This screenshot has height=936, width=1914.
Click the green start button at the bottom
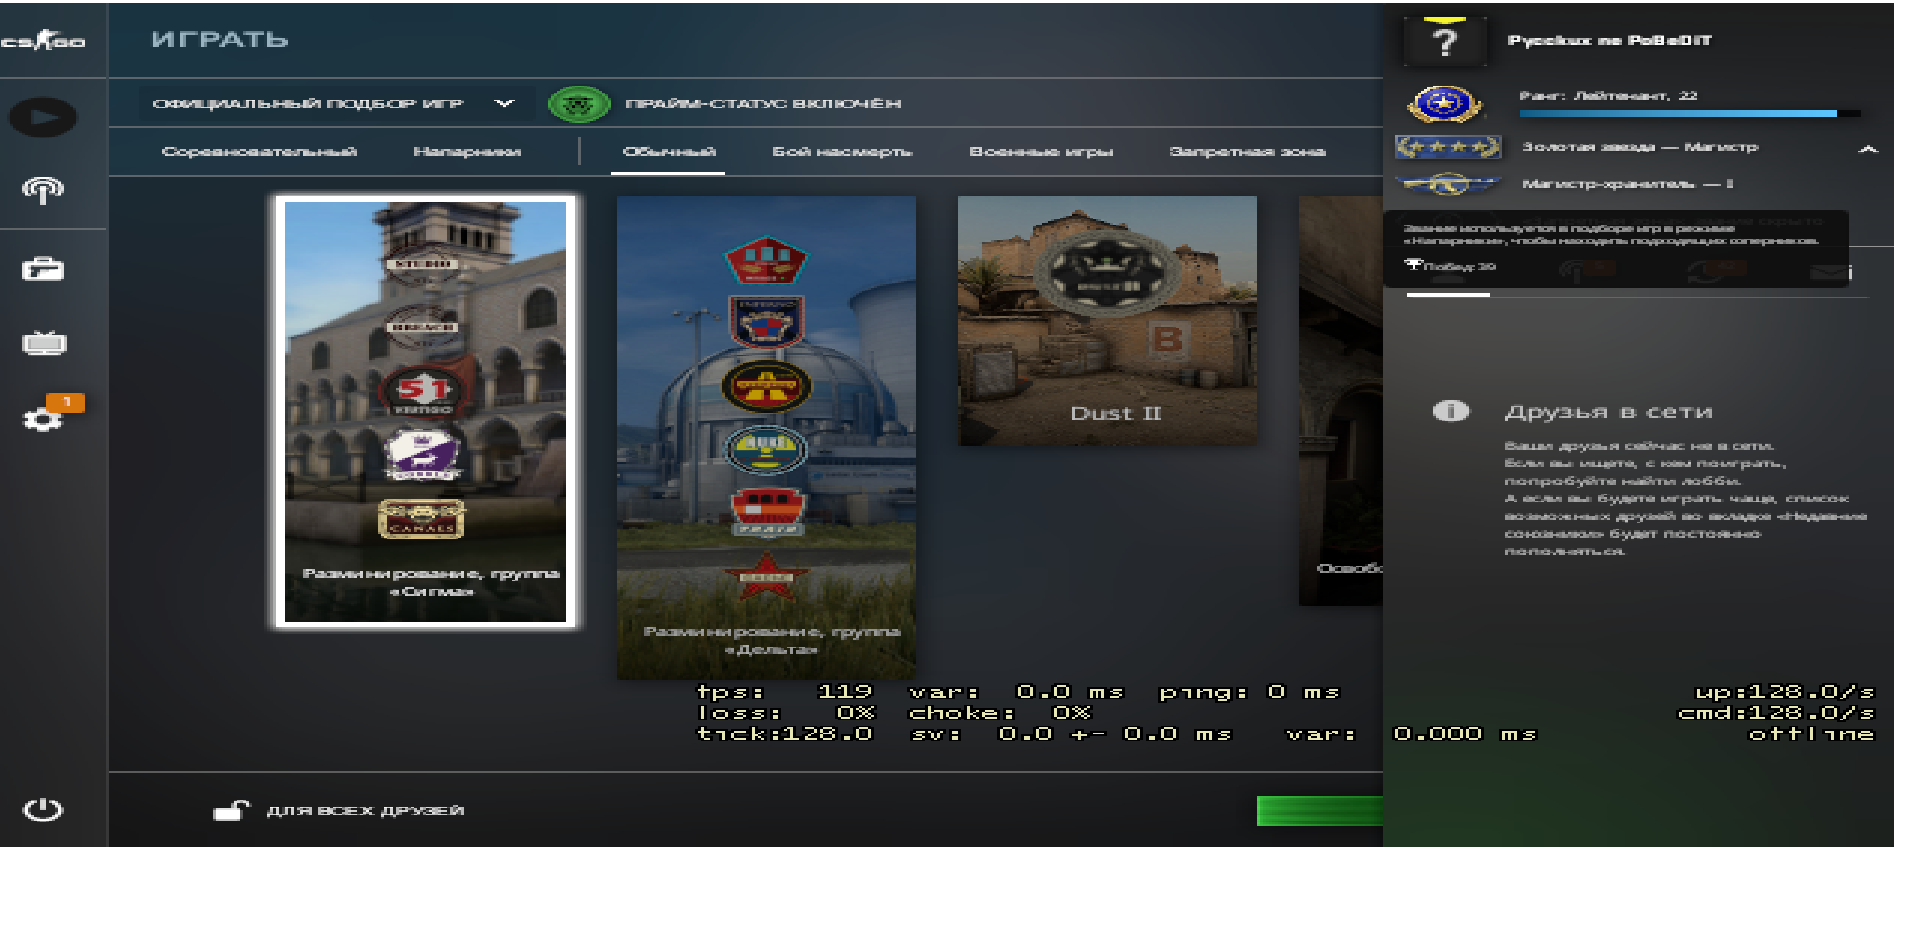(x=1319, y=811)
